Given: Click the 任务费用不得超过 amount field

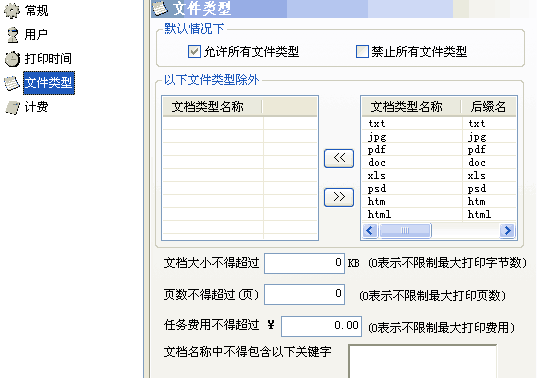Looking at the screenshot, I should [x=321, y=326].
